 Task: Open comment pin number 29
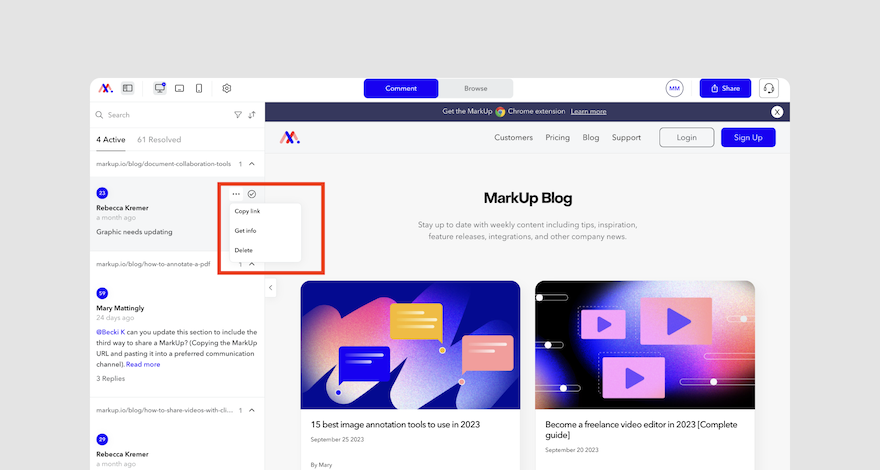coord(102,439)
